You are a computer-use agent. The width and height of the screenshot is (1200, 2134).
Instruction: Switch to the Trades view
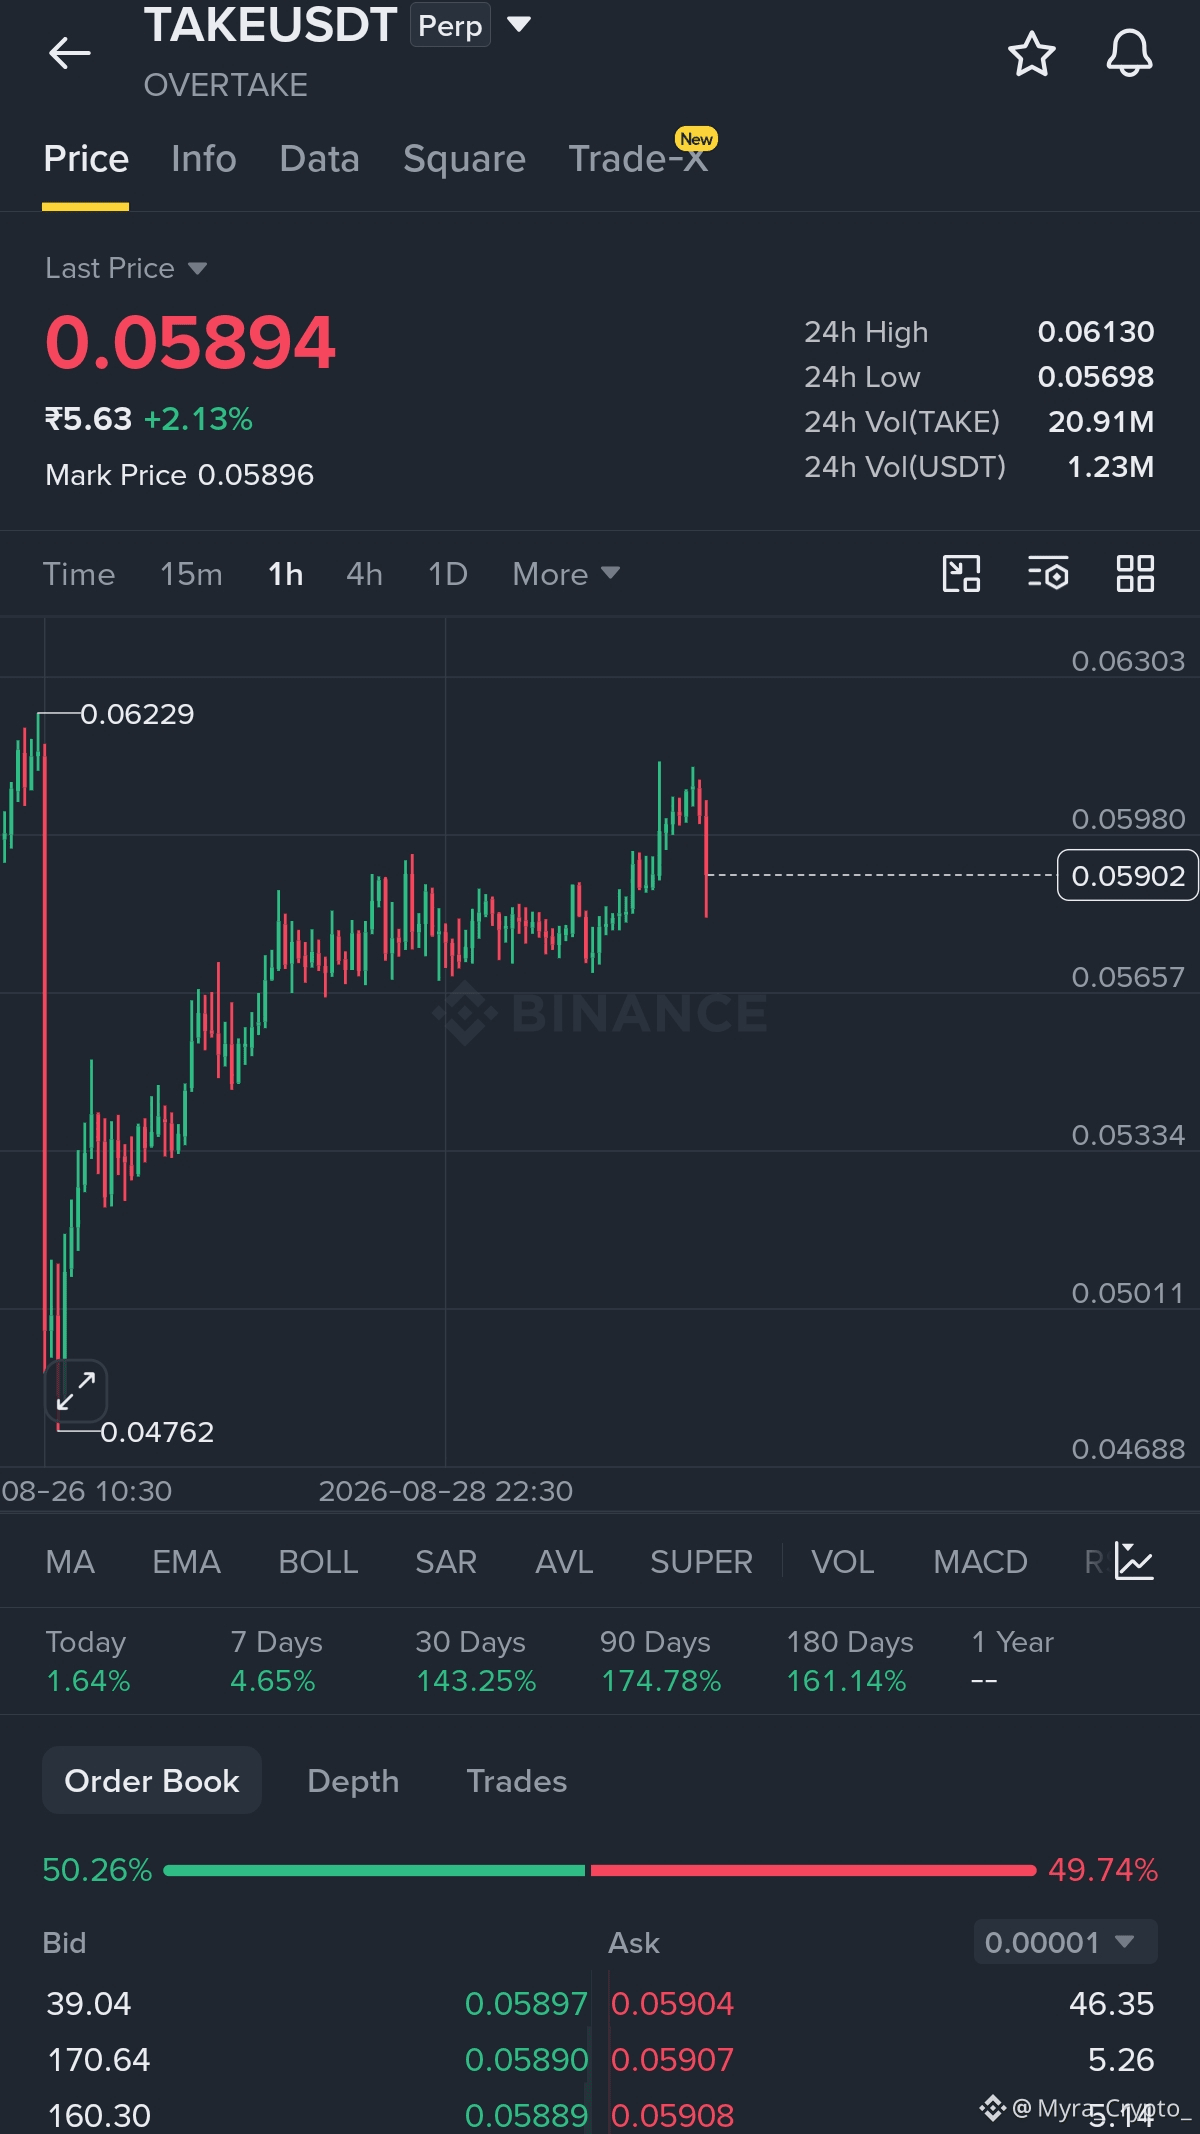[516, 1780]
